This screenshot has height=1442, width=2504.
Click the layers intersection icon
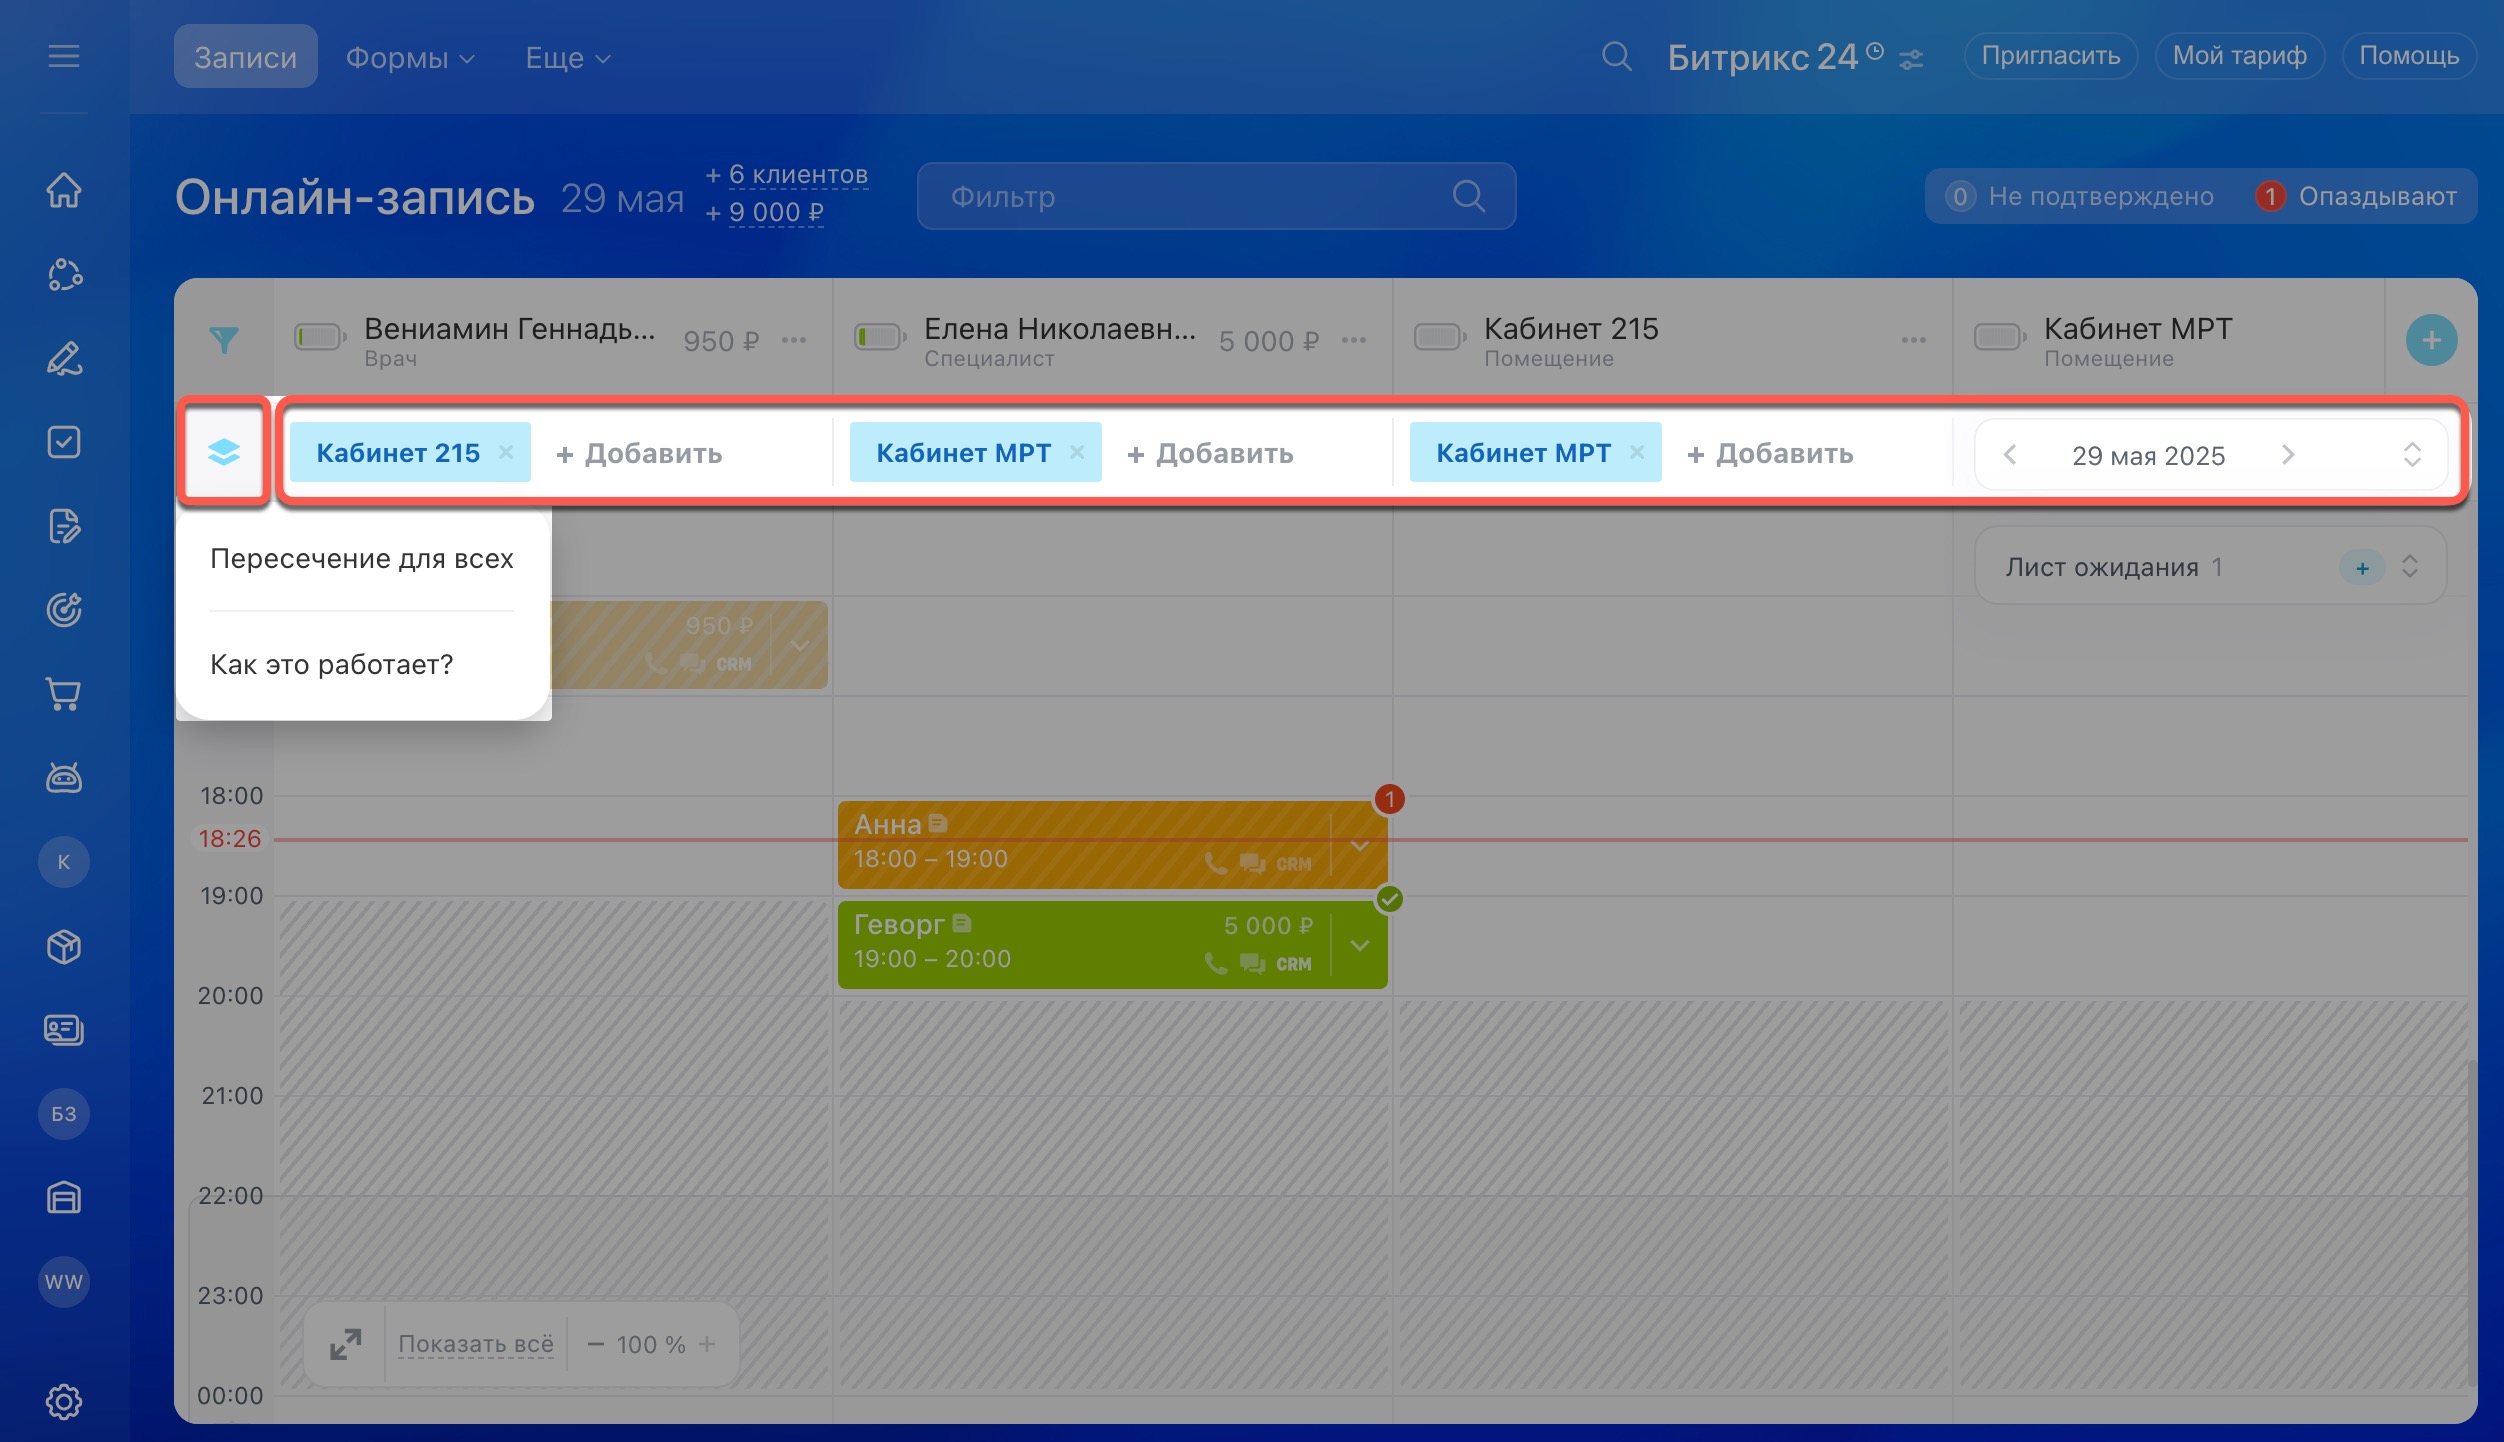(224, 452)
